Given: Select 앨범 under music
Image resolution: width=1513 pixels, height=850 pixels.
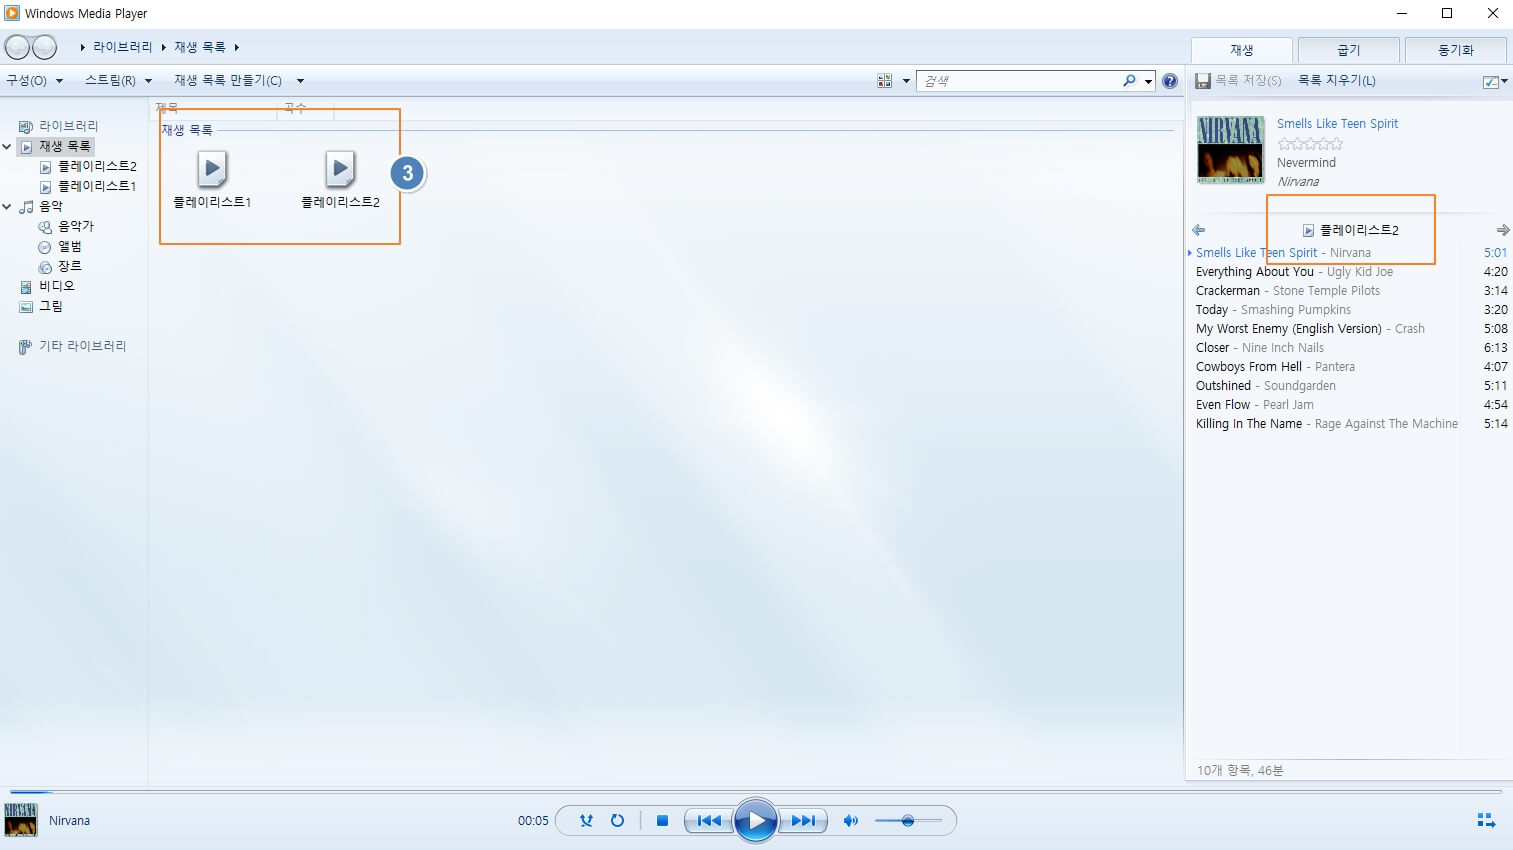Looking at the screenshot, I should point(70,246).
